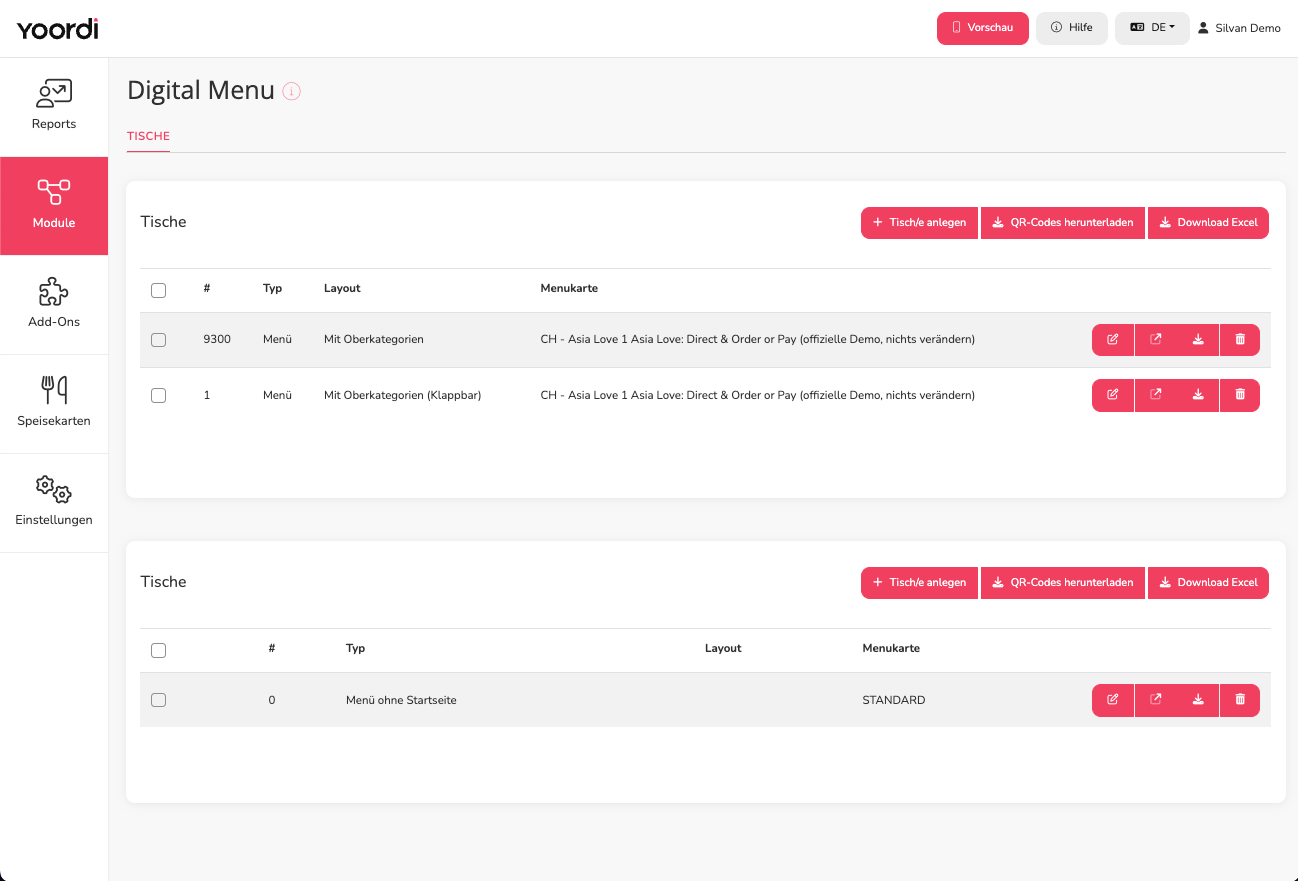1298x881 pixels.
Task: Open the Einstellungen sidebar section
Action: [54, 503]
